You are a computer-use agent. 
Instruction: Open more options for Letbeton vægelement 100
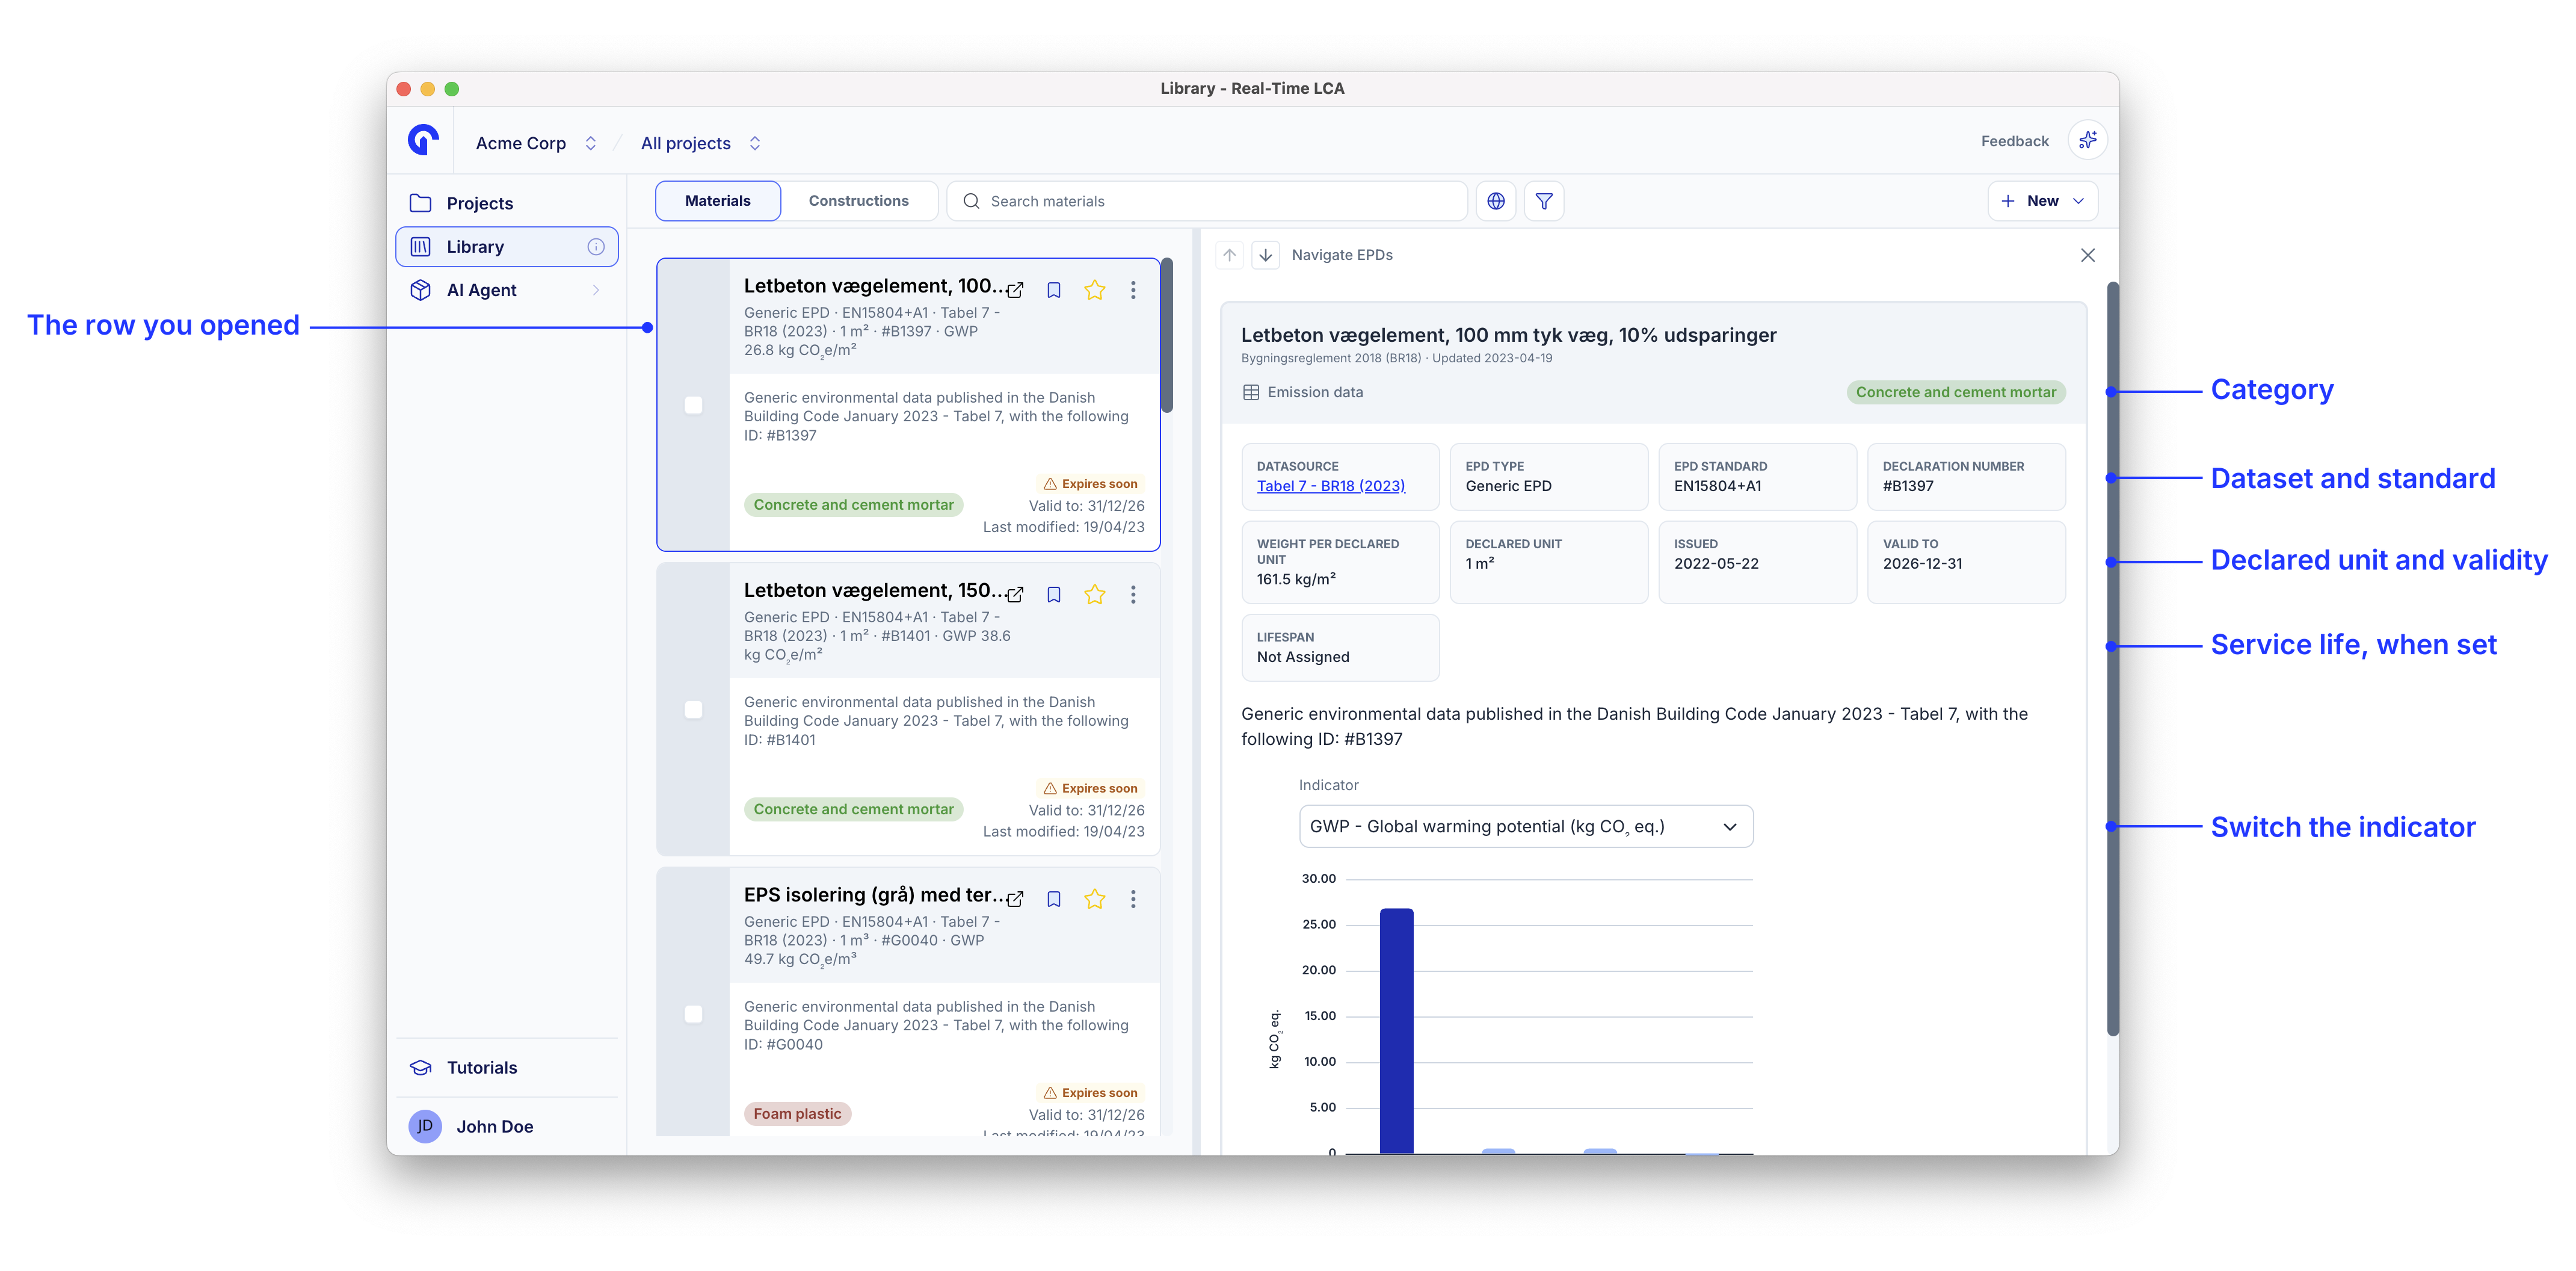click(1132, 290)
